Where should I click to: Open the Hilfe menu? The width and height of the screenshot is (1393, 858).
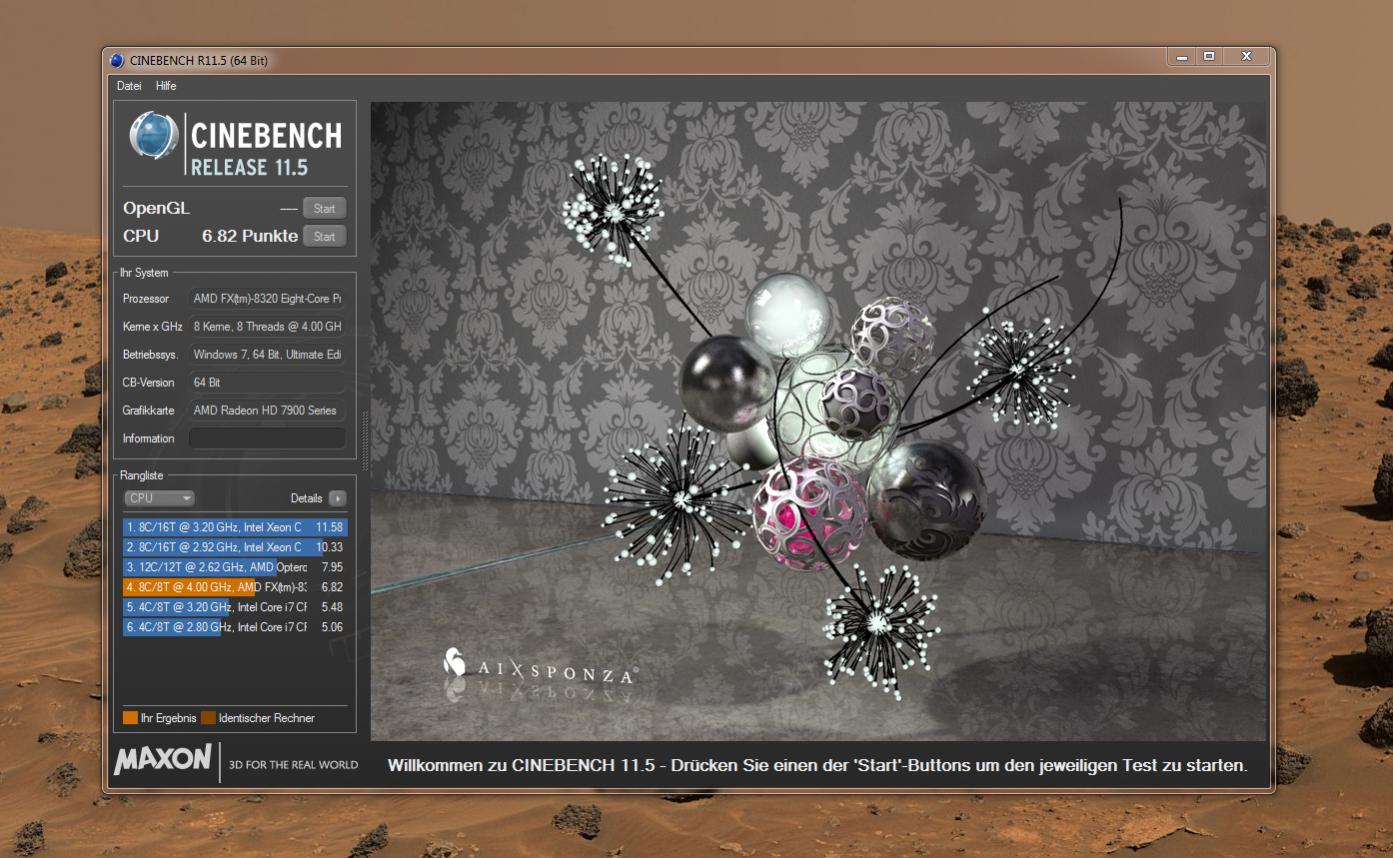(x=166, y=86)
